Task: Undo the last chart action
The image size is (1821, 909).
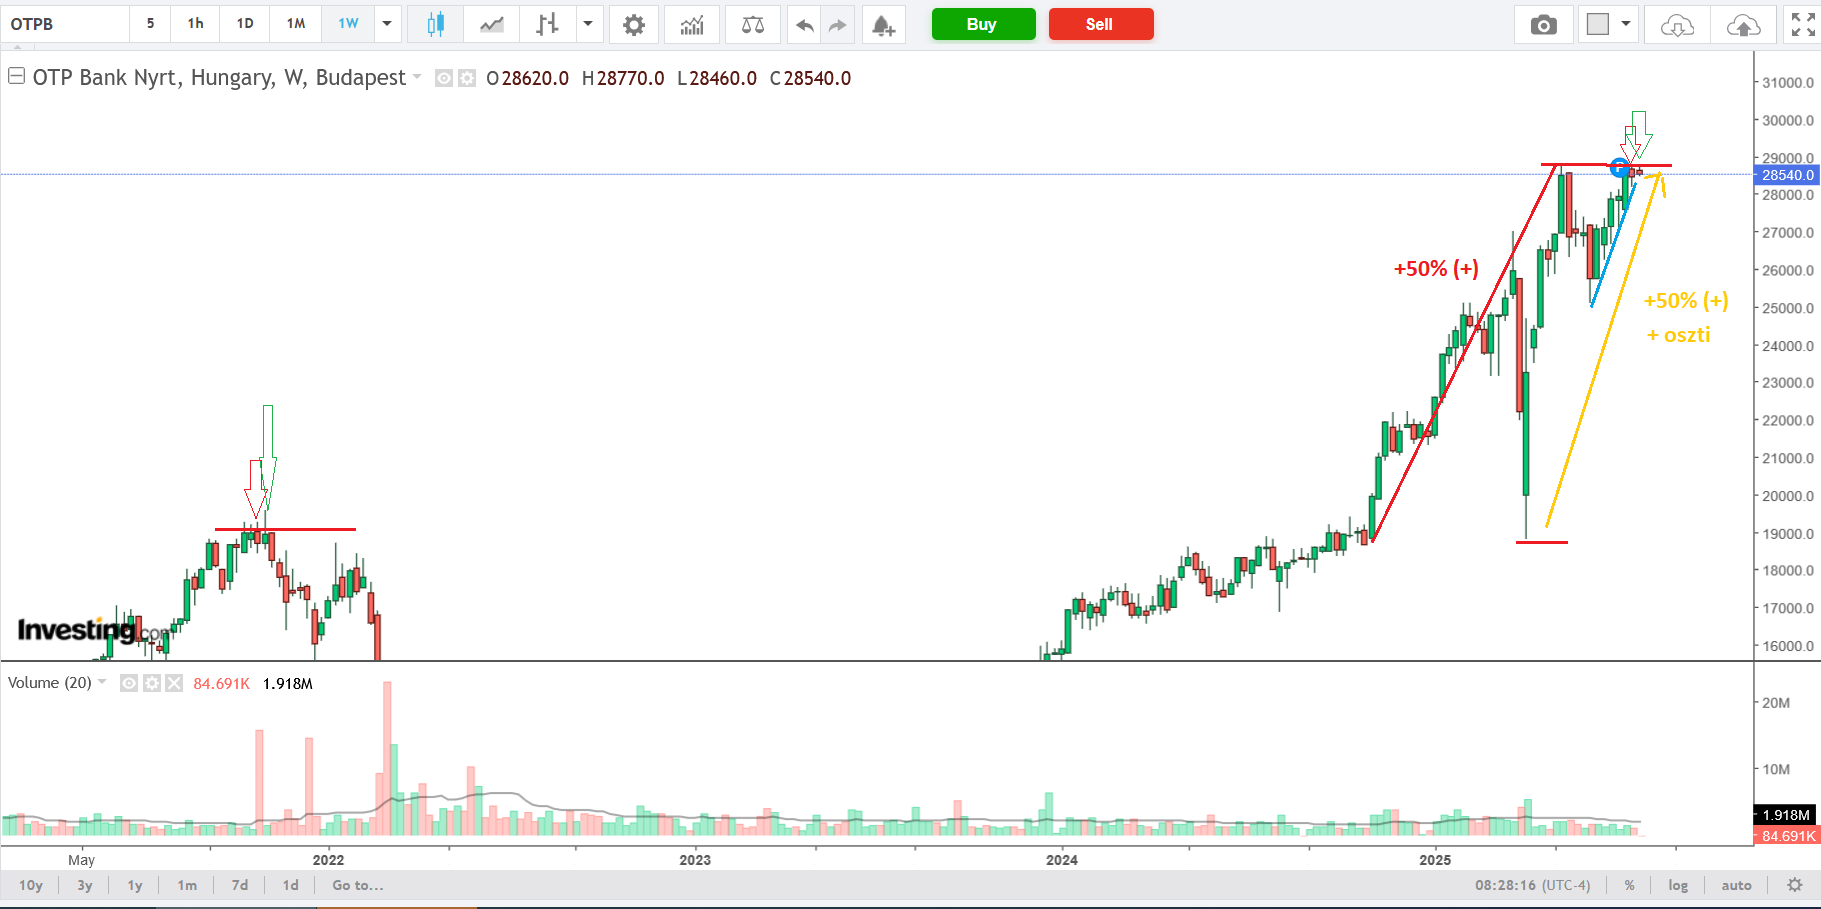Action: [x=804, y=24]
